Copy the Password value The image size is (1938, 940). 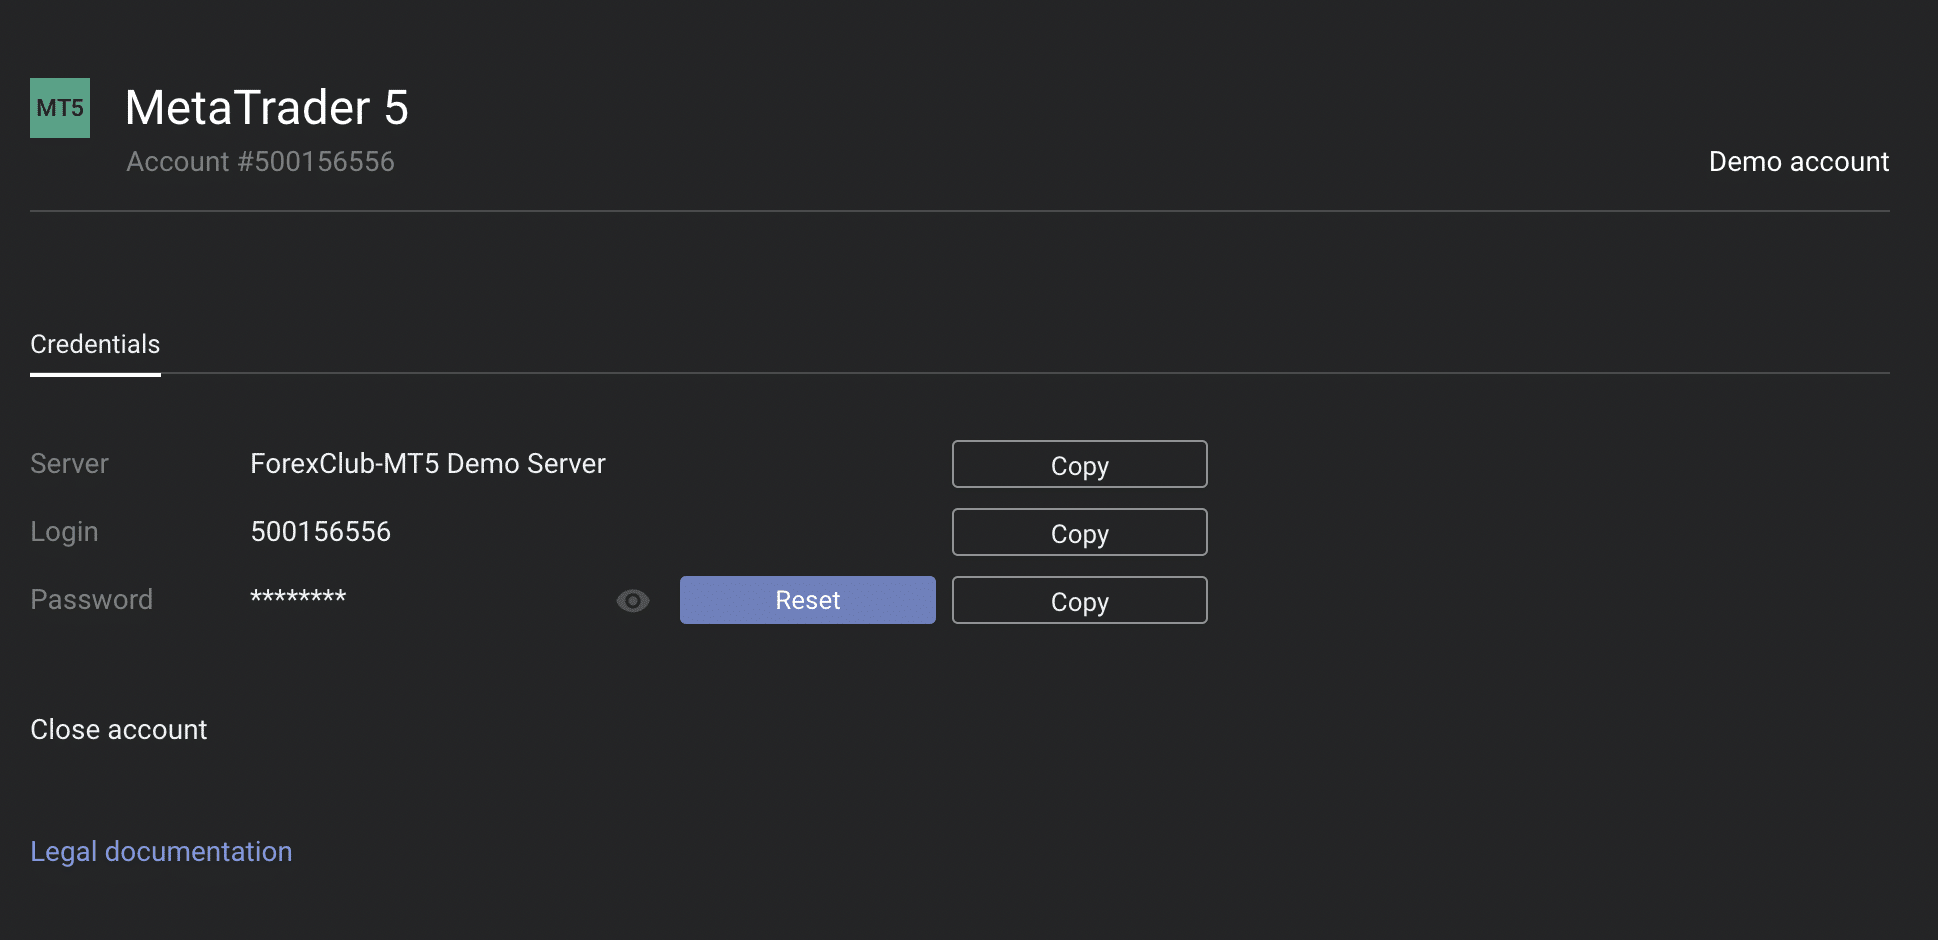[x=1080, y=600]
